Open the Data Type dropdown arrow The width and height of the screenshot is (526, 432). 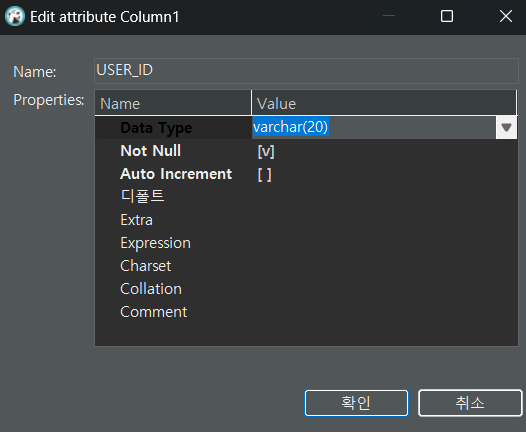506,127
